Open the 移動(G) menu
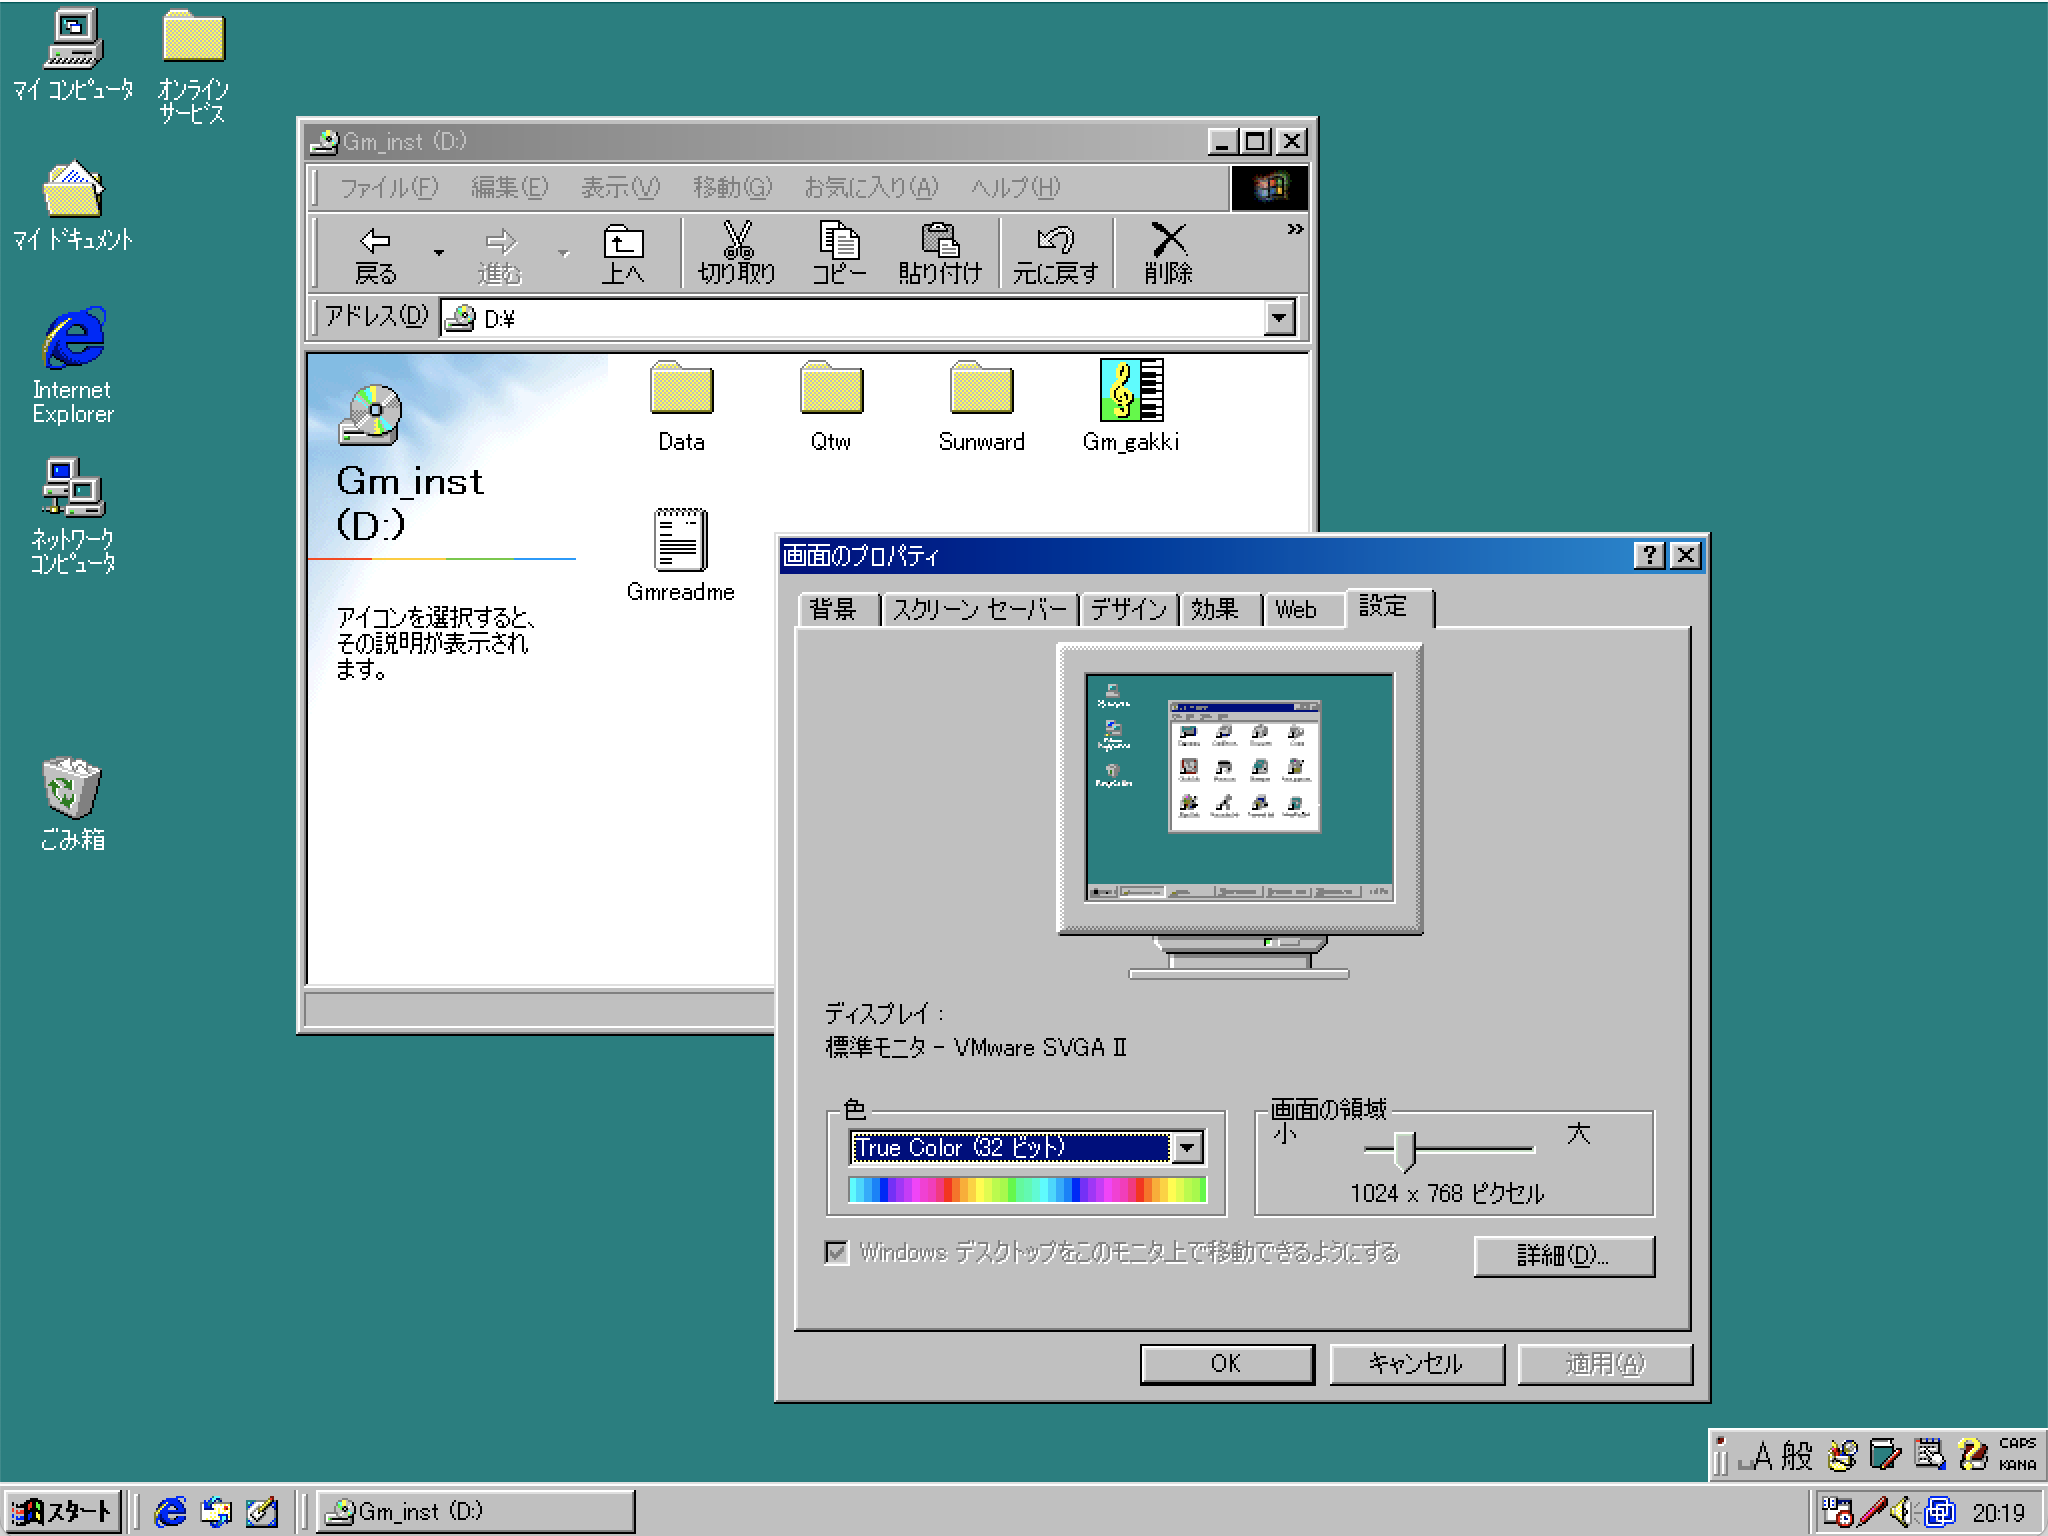 (x=733, y=187)
